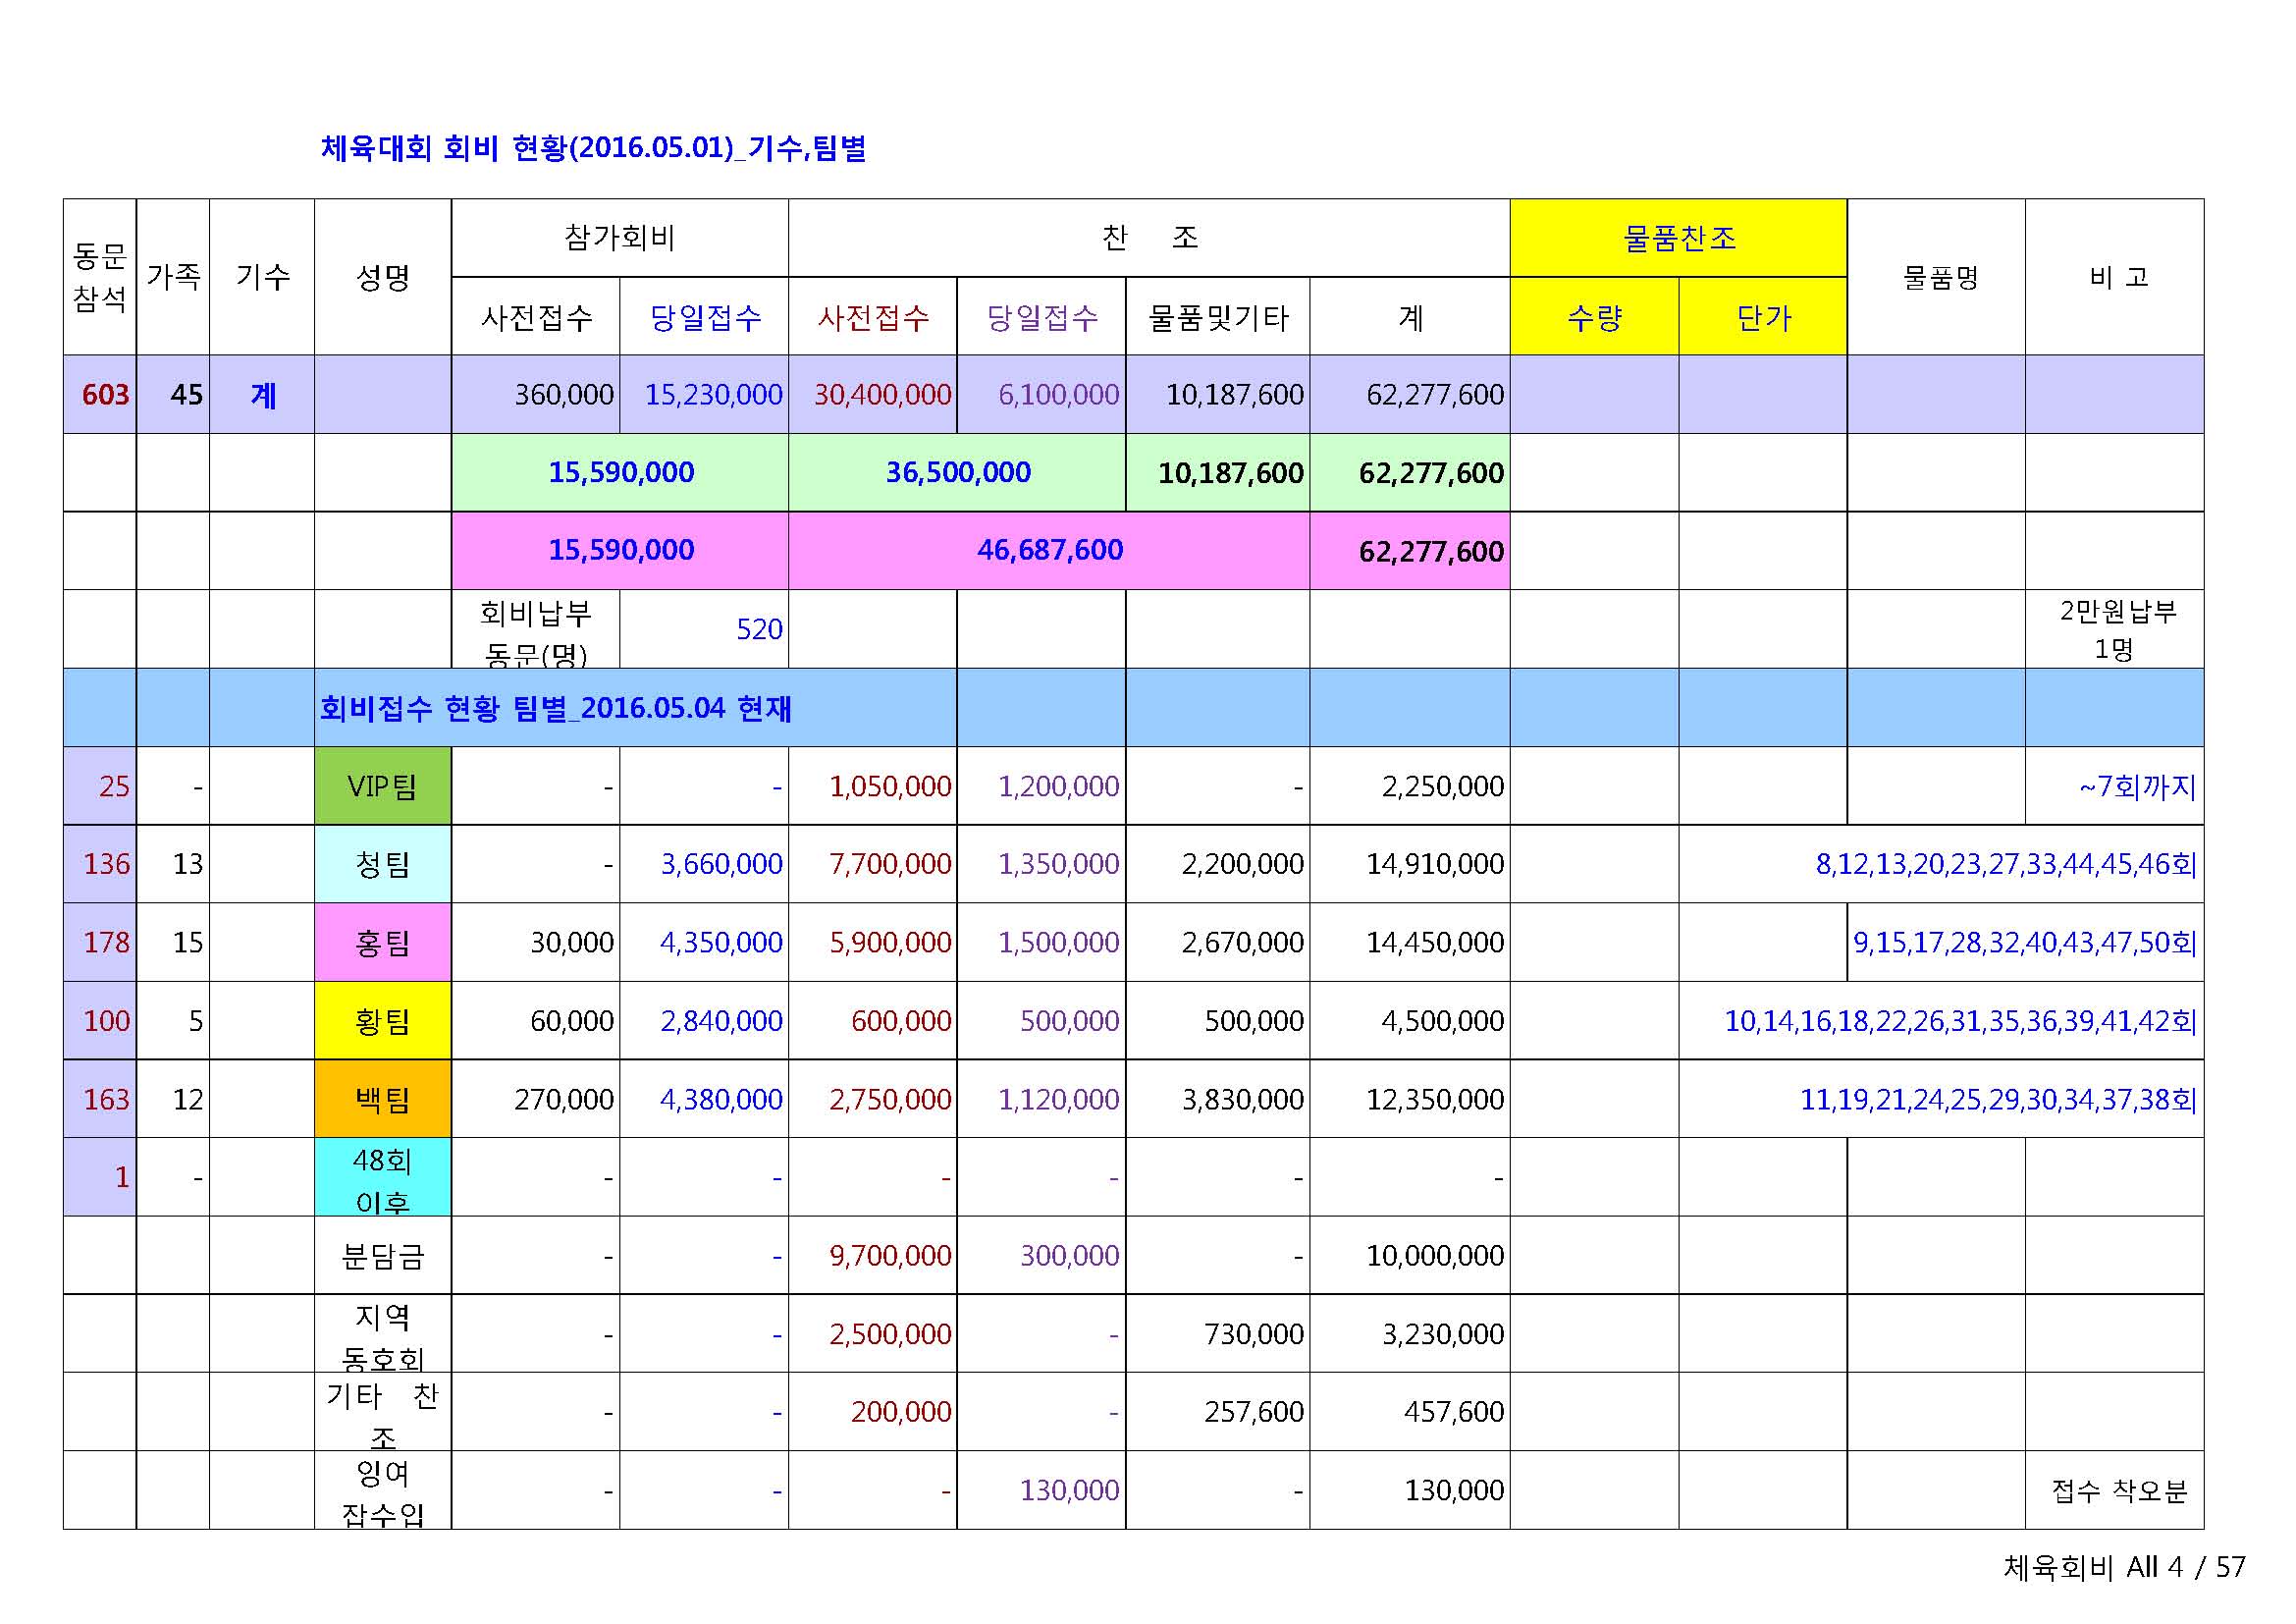
Task: Click the 분담금 row label
Action: pyautogui.click(x=383, y=1256)
